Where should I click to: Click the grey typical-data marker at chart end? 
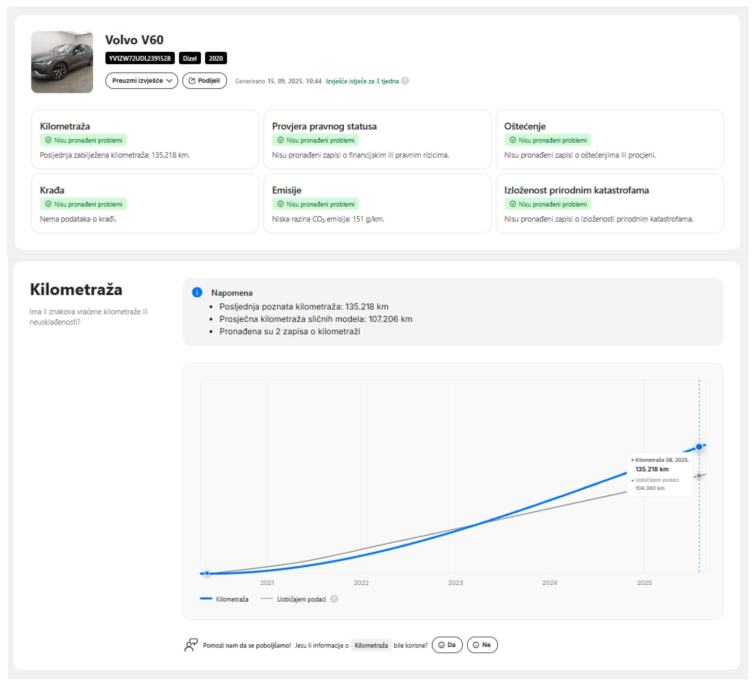point(699,475)
